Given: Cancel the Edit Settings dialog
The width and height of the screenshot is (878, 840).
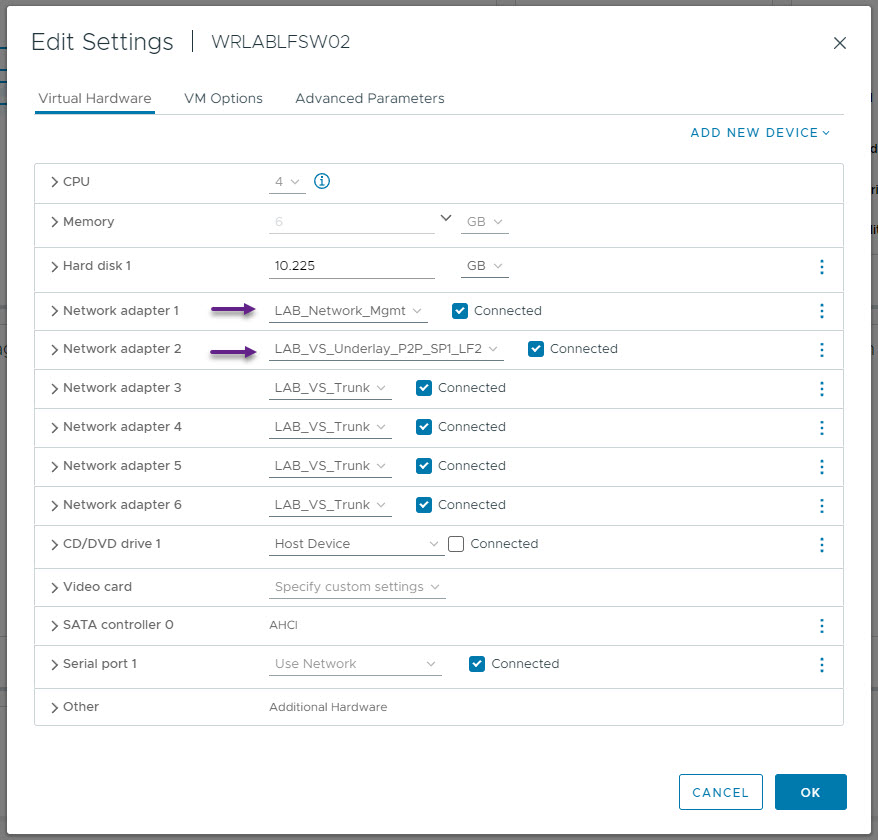Looking at the screenshot, I should (x=720, y=792).
